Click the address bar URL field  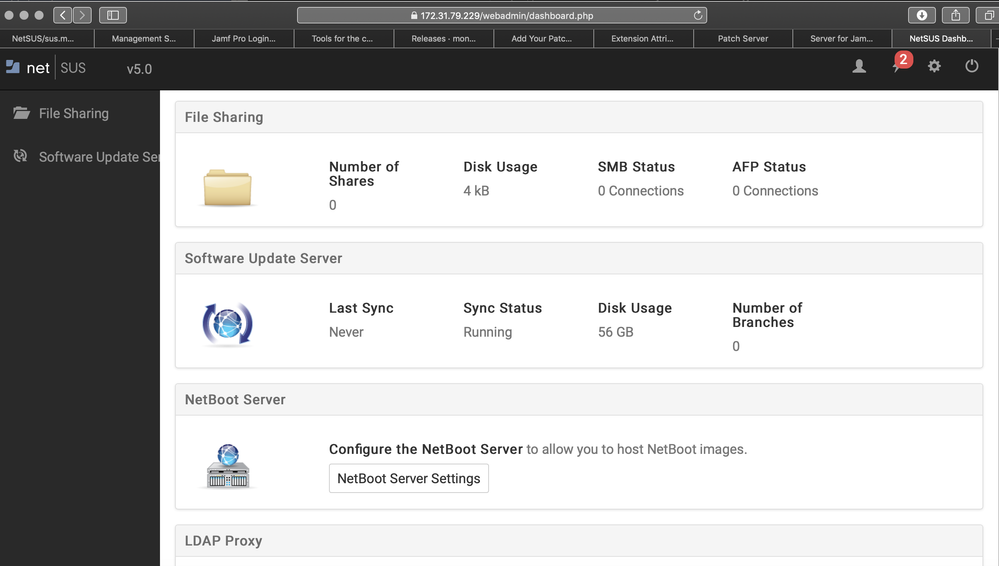(x=502, y=15)
